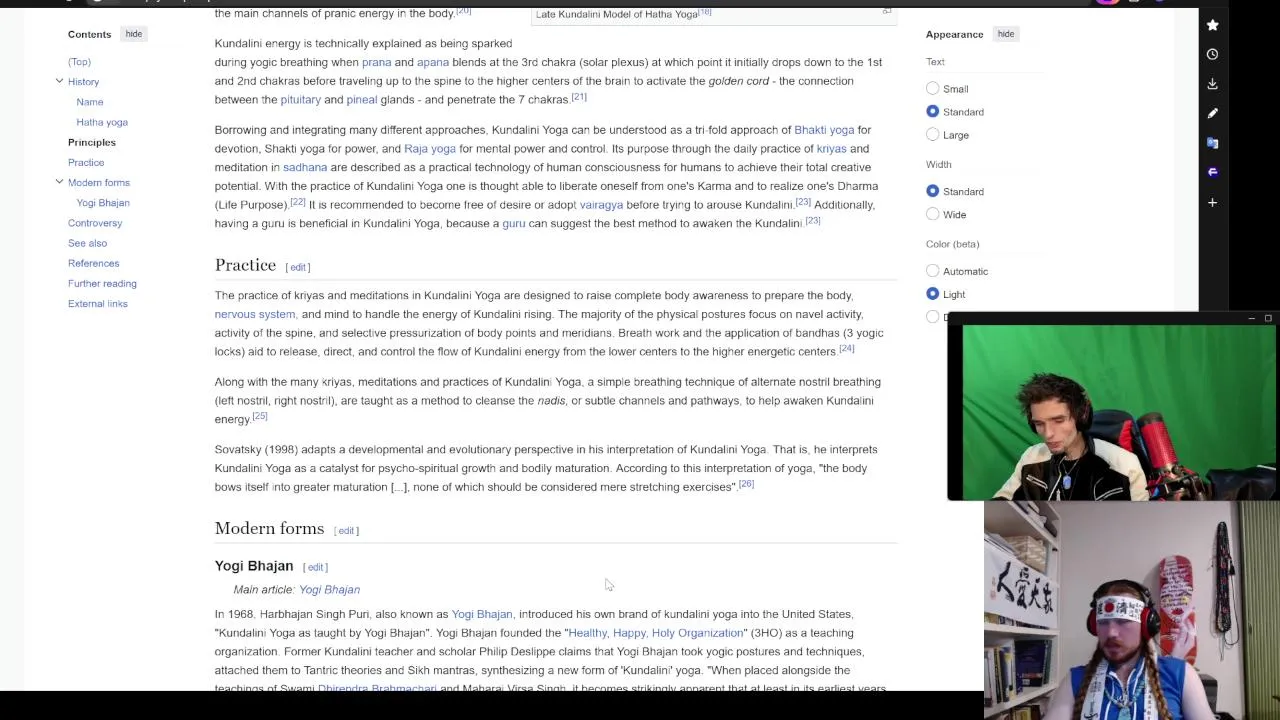The height and width of the screenshot is (720, 1280).
Task: Go to See also in Contents
Action: point(87,243)
